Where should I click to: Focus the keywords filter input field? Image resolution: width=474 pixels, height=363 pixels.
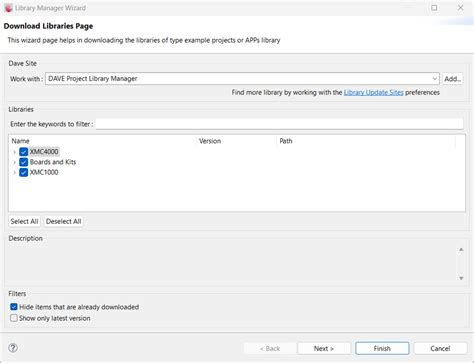point(279,124)
